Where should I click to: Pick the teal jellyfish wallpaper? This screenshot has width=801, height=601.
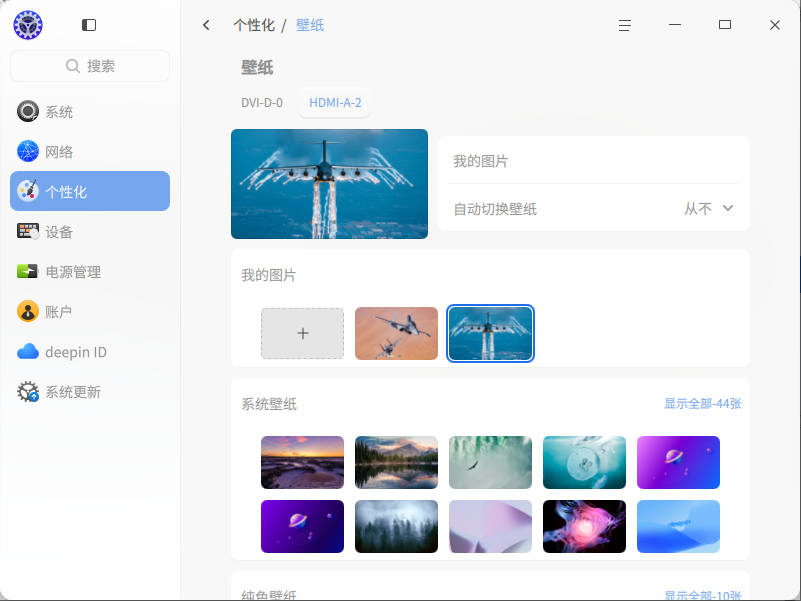tap(584, 463)
